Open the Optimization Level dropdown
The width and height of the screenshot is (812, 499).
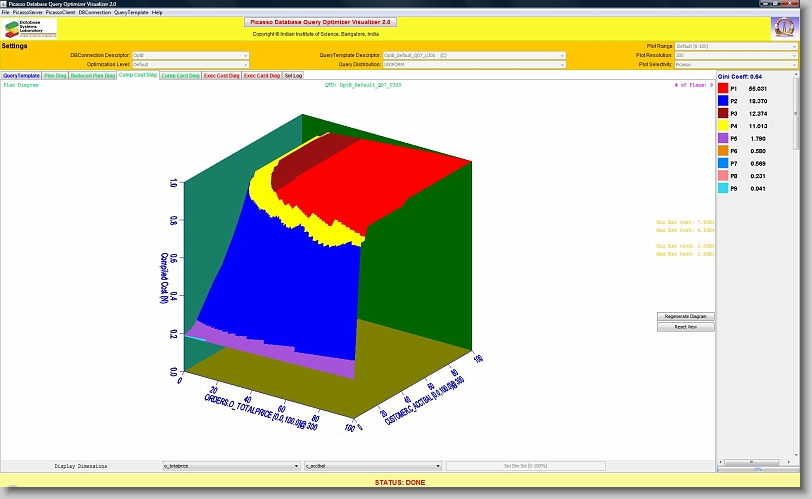pyautogui.click(x=189, y=64)
